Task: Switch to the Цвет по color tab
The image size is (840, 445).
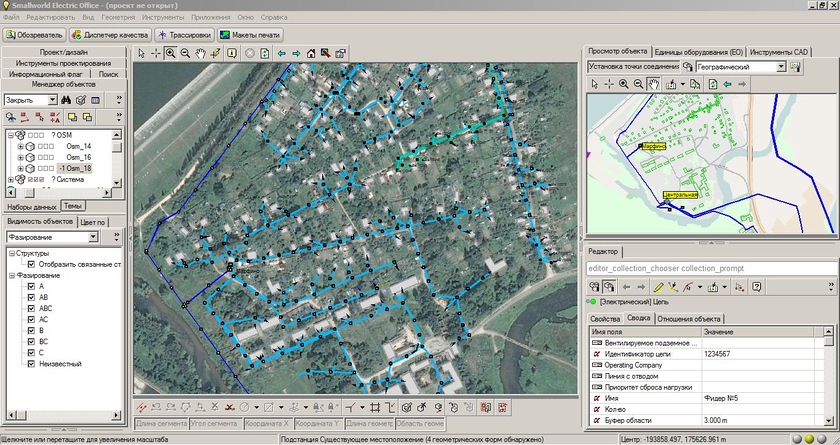Action: 93,221
